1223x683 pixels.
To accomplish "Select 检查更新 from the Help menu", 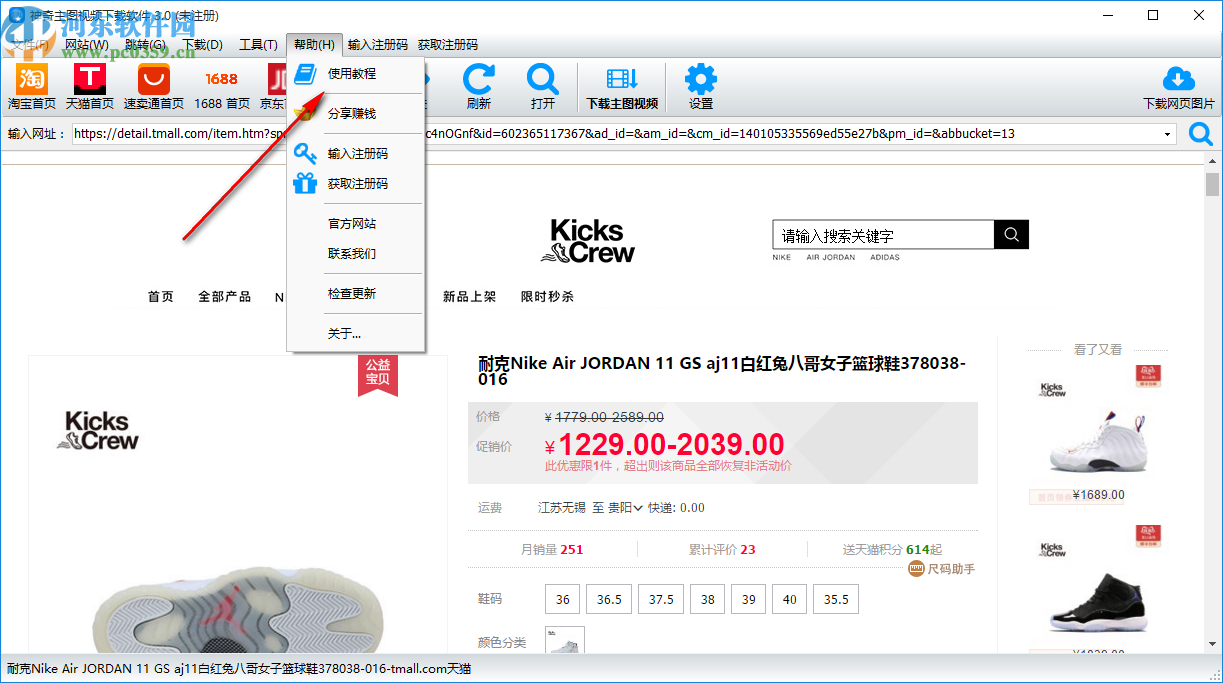I will (x=349, y=295).
